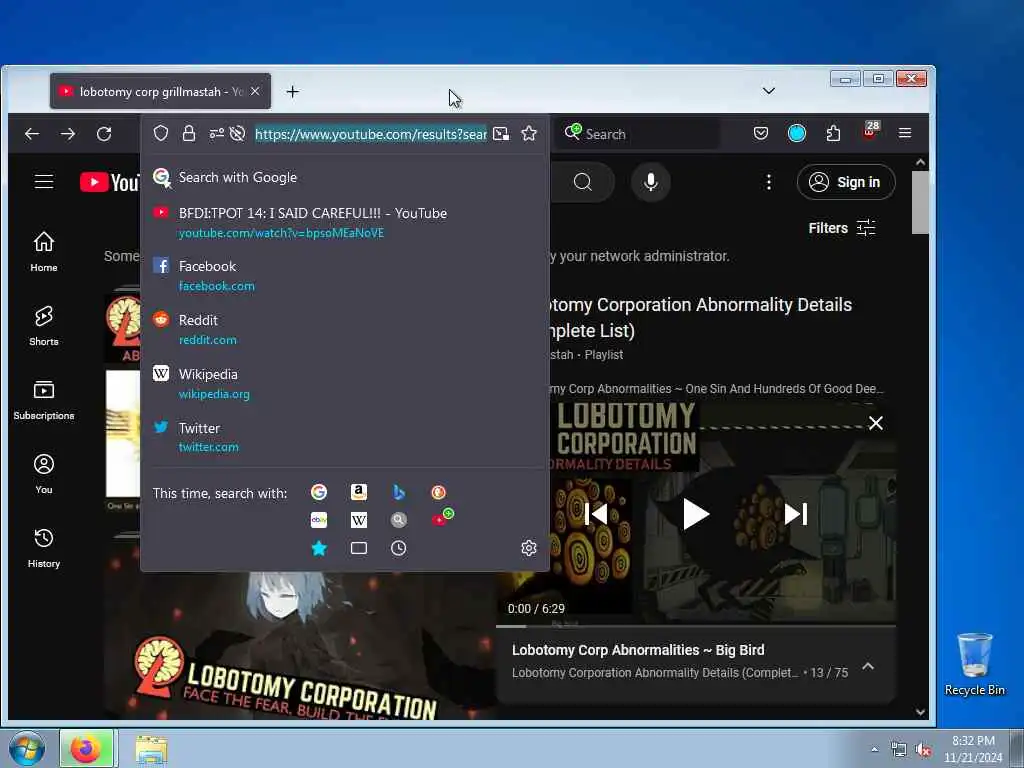Open the You section

44,473
